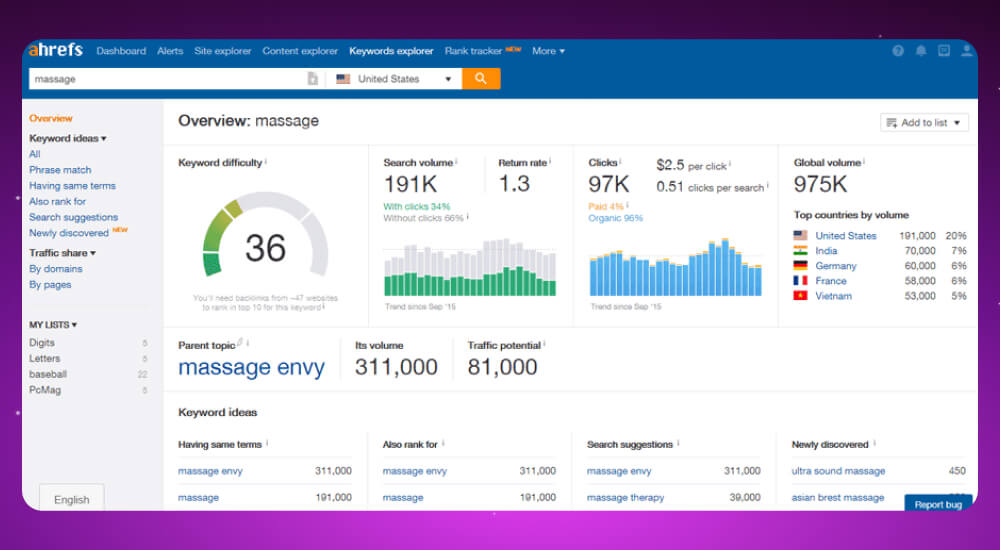This screenshot has height=550, width=1000.
Task: Open By domains in sidebar
Action: point(55,269)
